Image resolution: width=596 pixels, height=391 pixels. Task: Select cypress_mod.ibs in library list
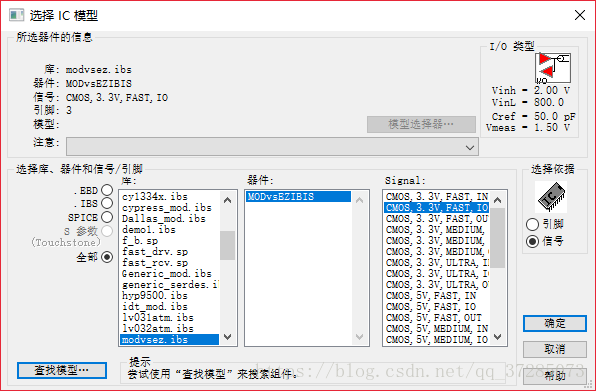point(170,207)
